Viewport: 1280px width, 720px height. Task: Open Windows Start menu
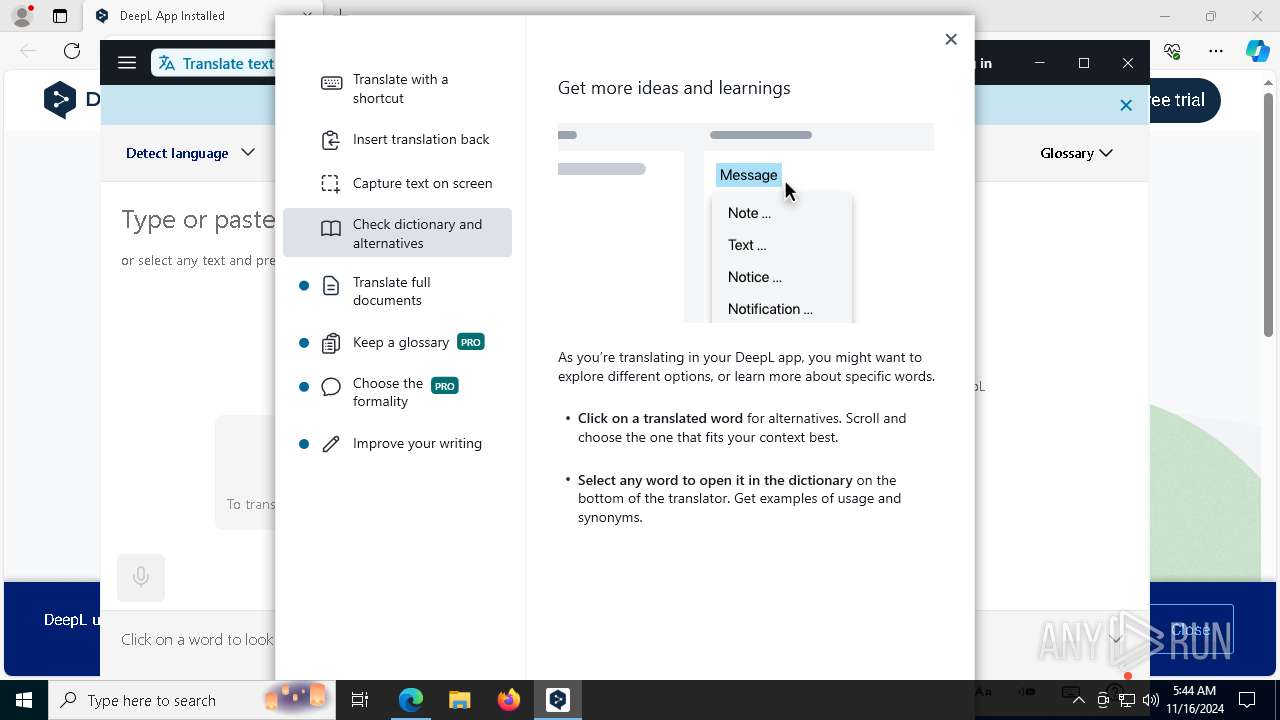[24, 700]
